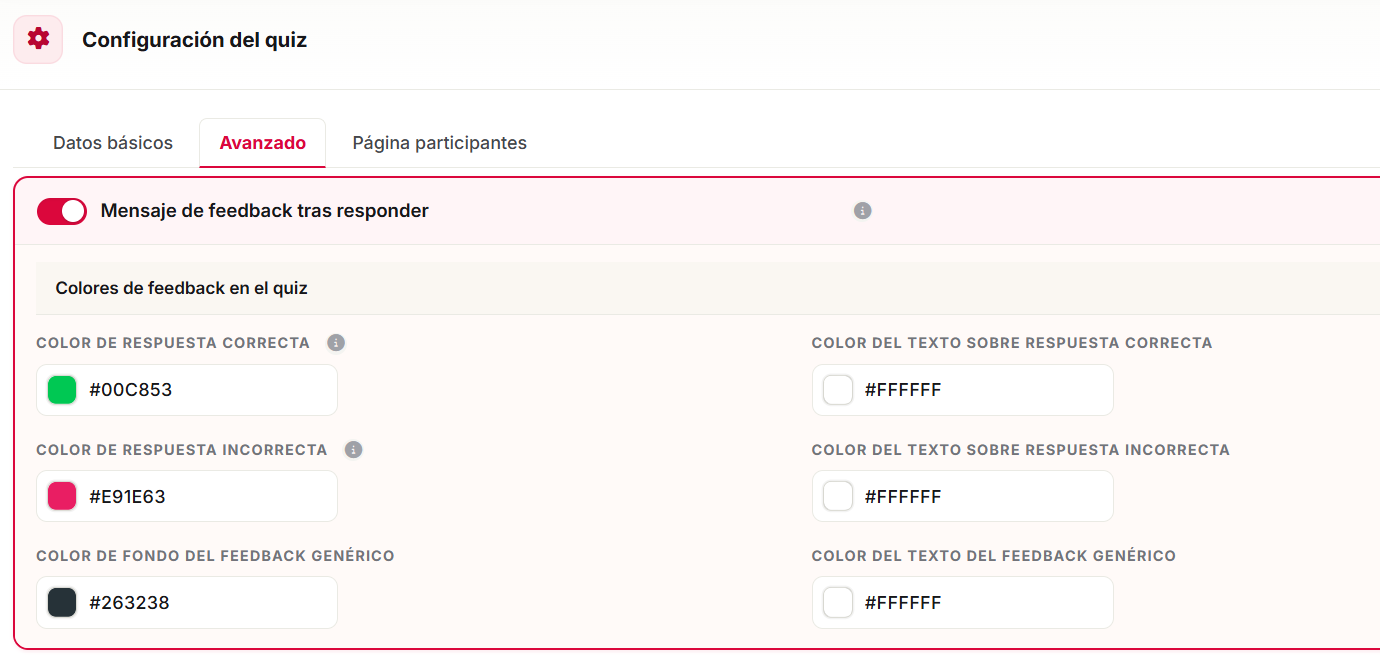Click info icon next to Color de respuesta incorrecta
This screenshot has height=661, width=1380.
coord(353,450)
